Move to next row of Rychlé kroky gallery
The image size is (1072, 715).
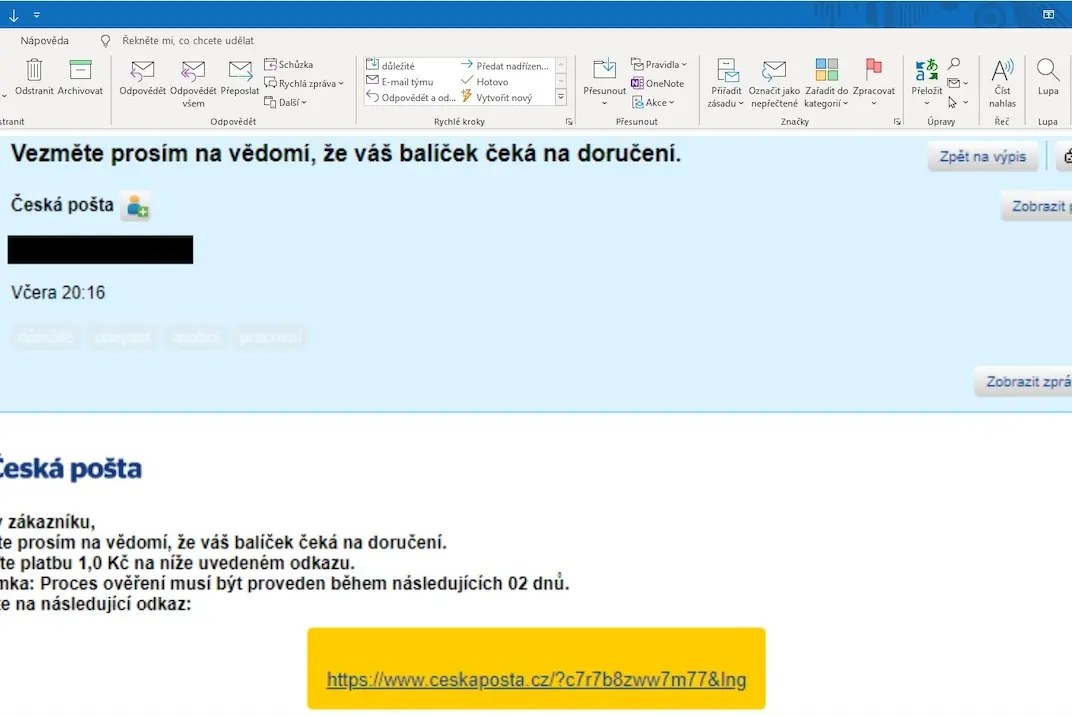coord(561,81)
